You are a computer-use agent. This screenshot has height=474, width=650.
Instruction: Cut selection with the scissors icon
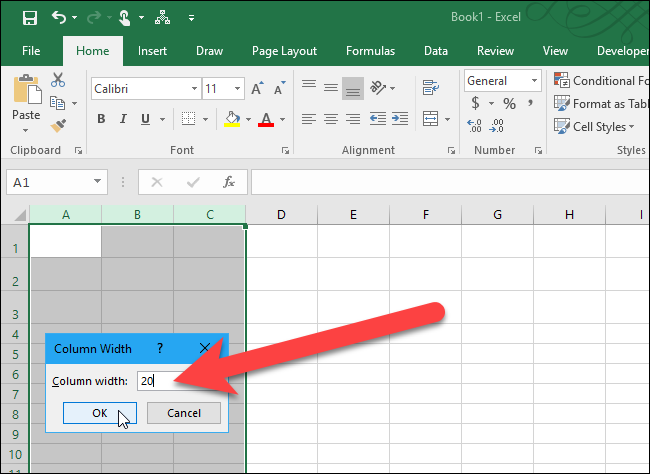click(x=58, y=80)
